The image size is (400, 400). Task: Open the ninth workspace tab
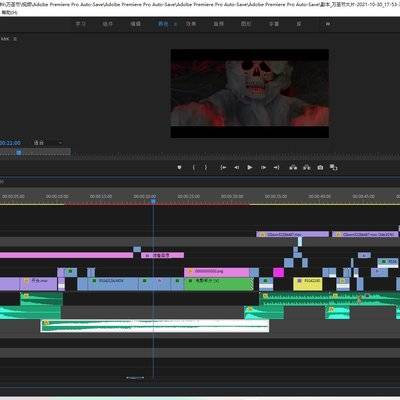click(x=299, y=24)
